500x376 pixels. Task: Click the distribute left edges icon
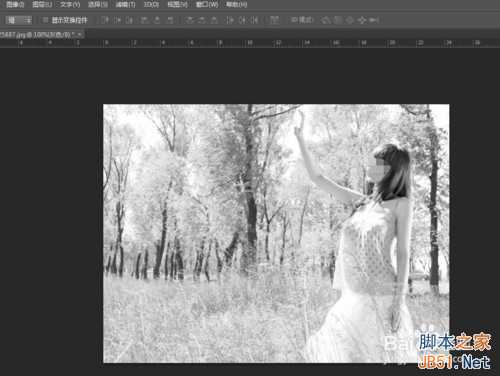click(230, 20)
